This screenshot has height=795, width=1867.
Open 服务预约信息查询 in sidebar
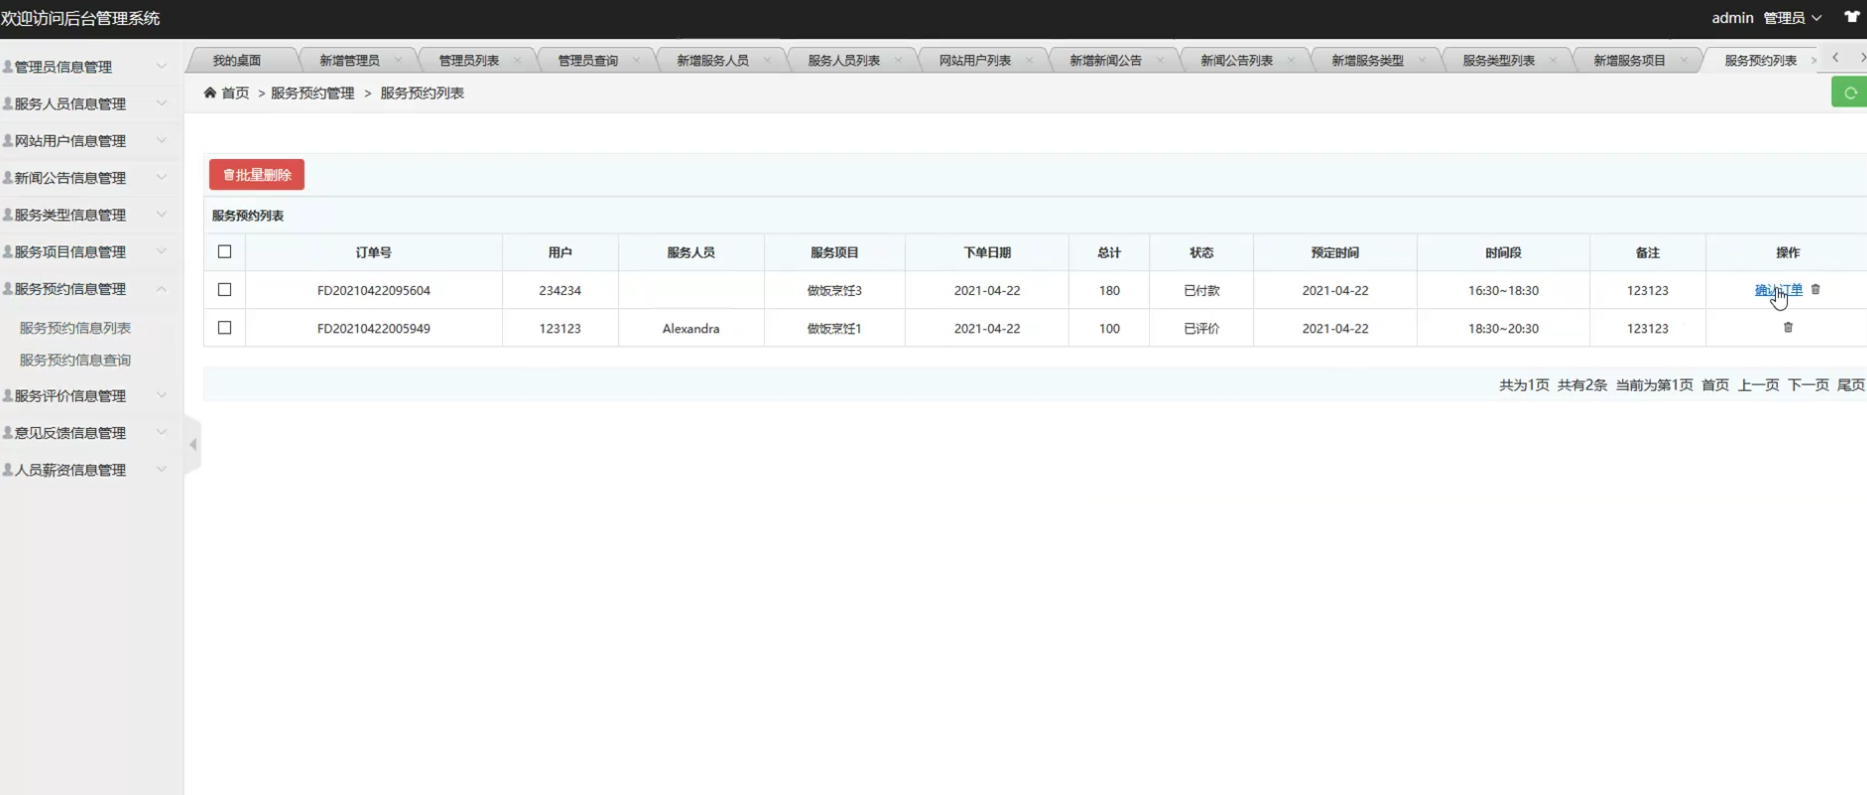pyautogui.click(x=75, y=360)
